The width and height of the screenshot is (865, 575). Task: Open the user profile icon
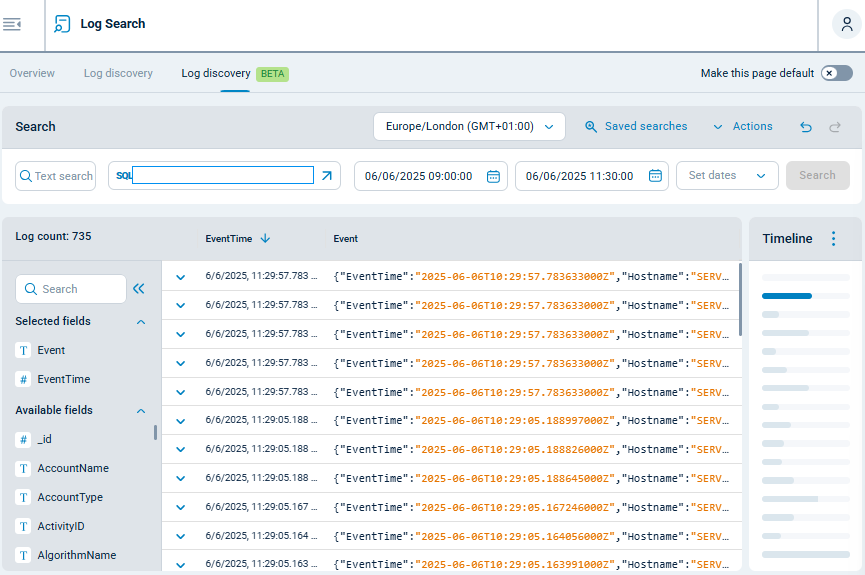click(846, 24)
